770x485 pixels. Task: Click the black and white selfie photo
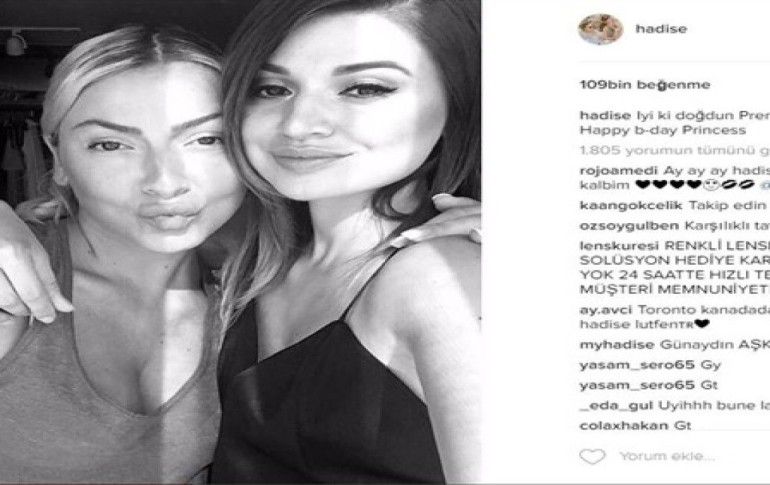(240, 242)
